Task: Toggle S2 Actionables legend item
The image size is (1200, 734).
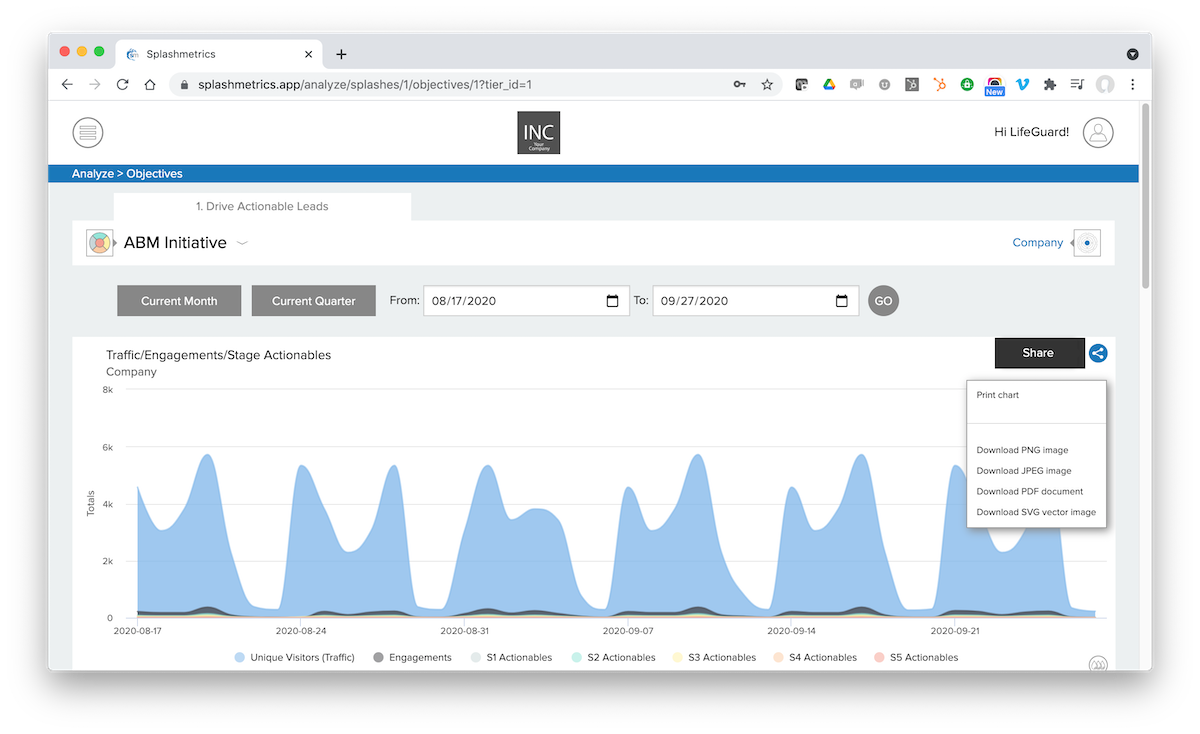Action: pyautogui.click(x=613, y=657)
